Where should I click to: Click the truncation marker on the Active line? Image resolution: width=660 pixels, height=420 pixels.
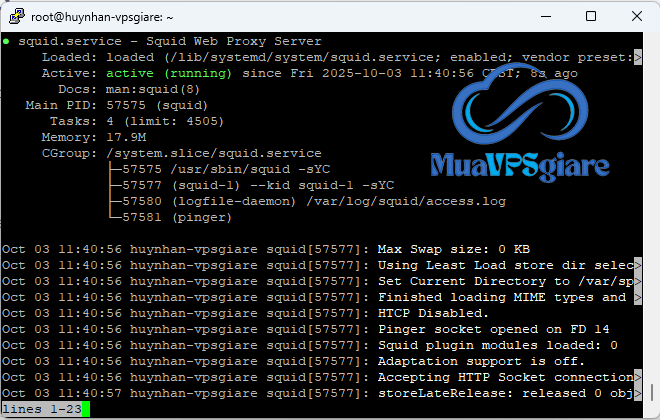click(x=637, y=73)
